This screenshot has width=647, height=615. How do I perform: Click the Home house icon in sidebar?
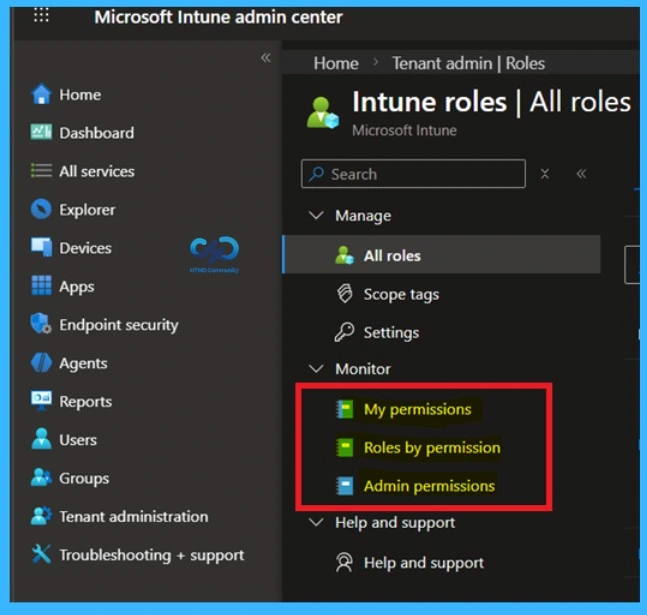41,95
